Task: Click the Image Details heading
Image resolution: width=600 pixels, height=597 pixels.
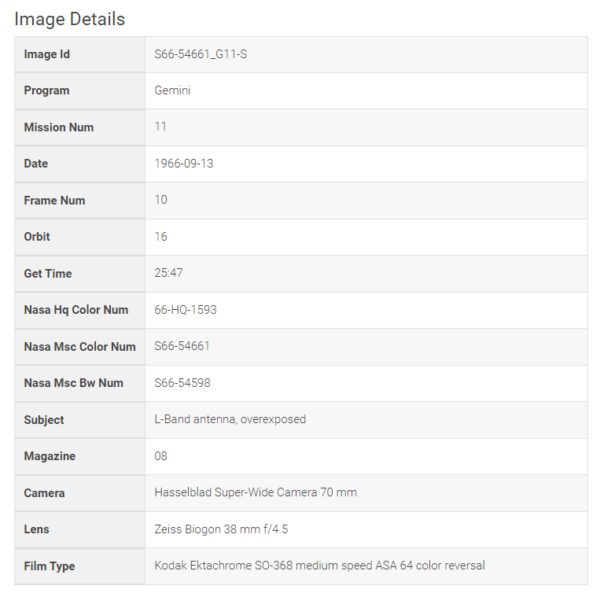Action: click(x=70, y=20)
